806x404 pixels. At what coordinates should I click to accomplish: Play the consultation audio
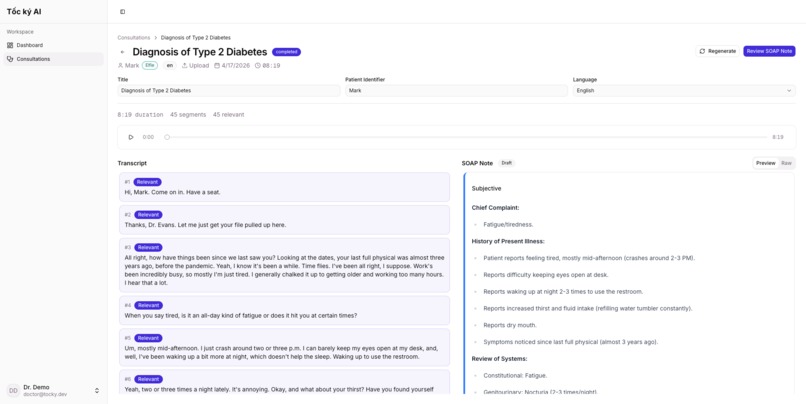click(x=131, y=137)
